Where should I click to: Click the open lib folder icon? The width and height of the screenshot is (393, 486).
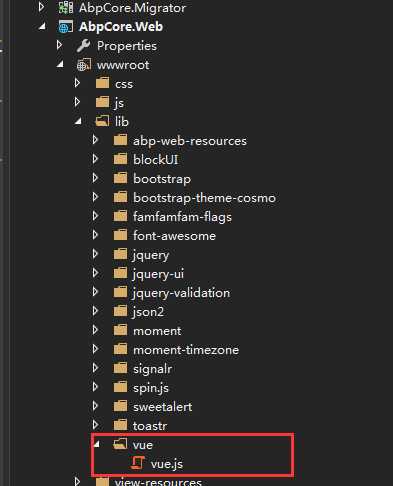102,121
